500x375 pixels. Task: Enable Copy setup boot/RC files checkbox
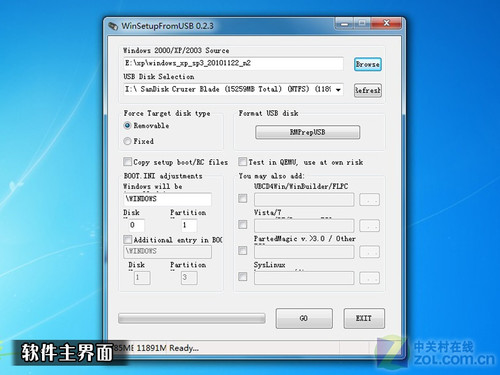click(x=127, y=162)
